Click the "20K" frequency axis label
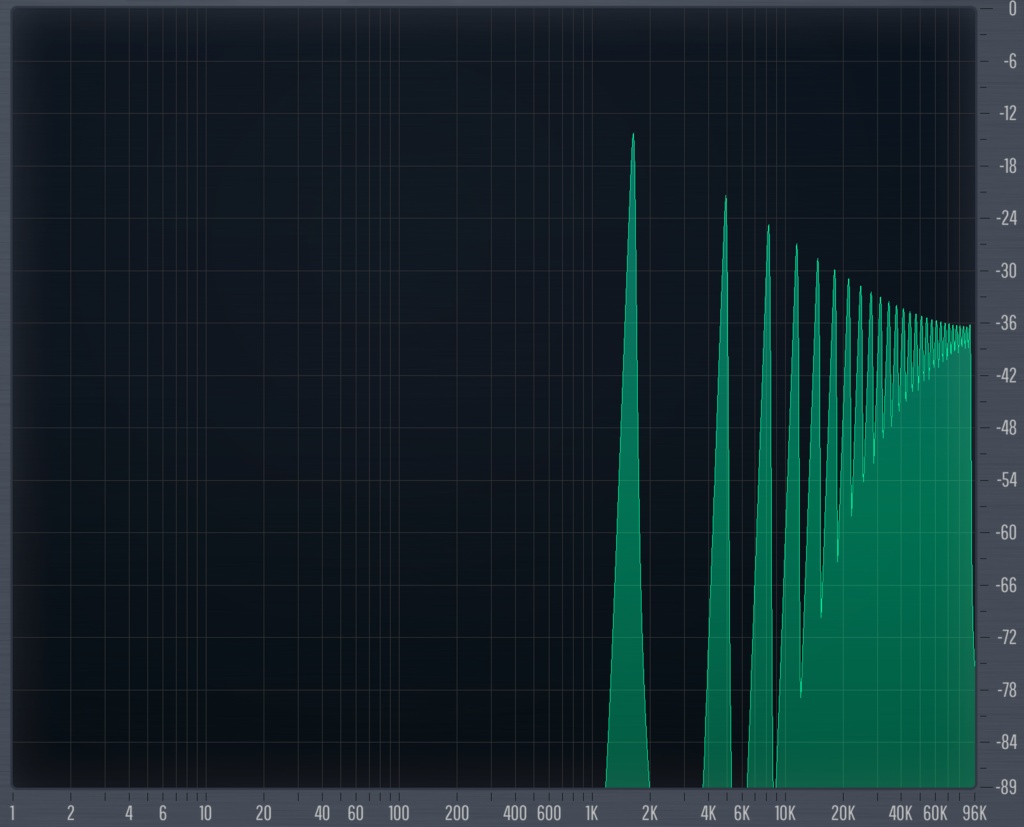 coord(843,813)
